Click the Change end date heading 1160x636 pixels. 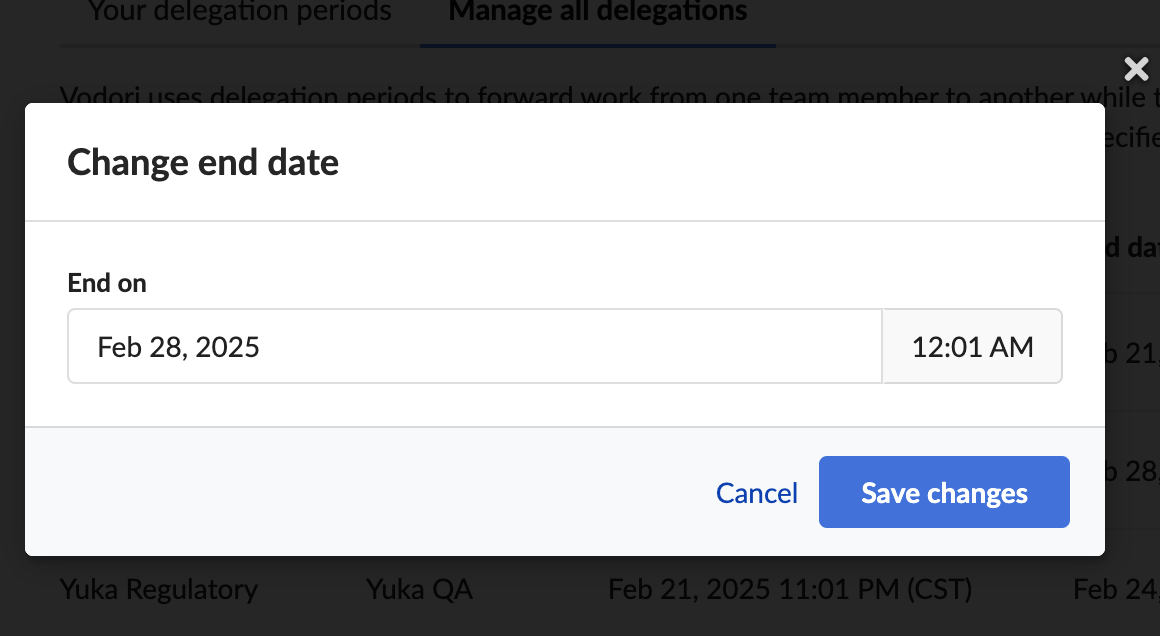(x=203, y=162)
